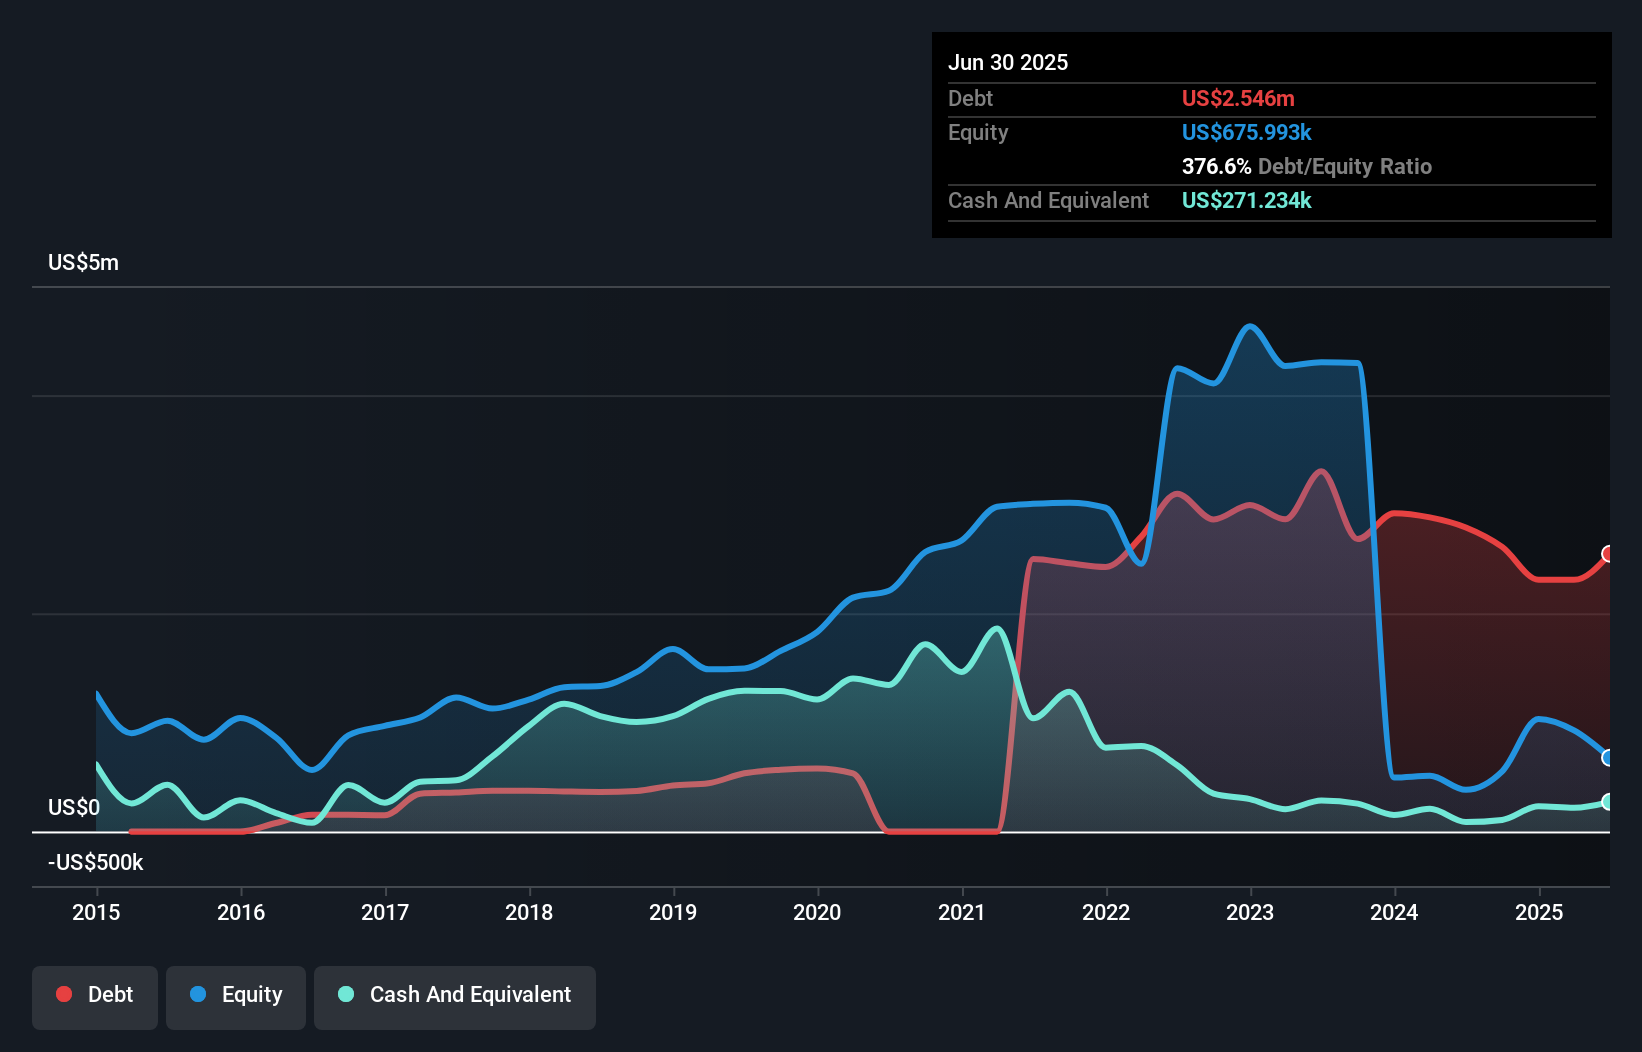Select the blue Equity endpoint marker on chart

point(1608,758)
